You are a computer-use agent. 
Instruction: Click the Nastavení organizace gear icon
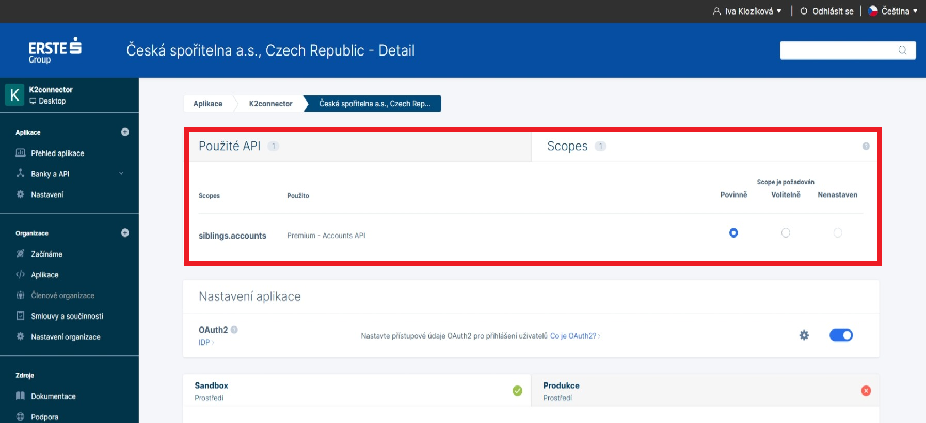20,337
